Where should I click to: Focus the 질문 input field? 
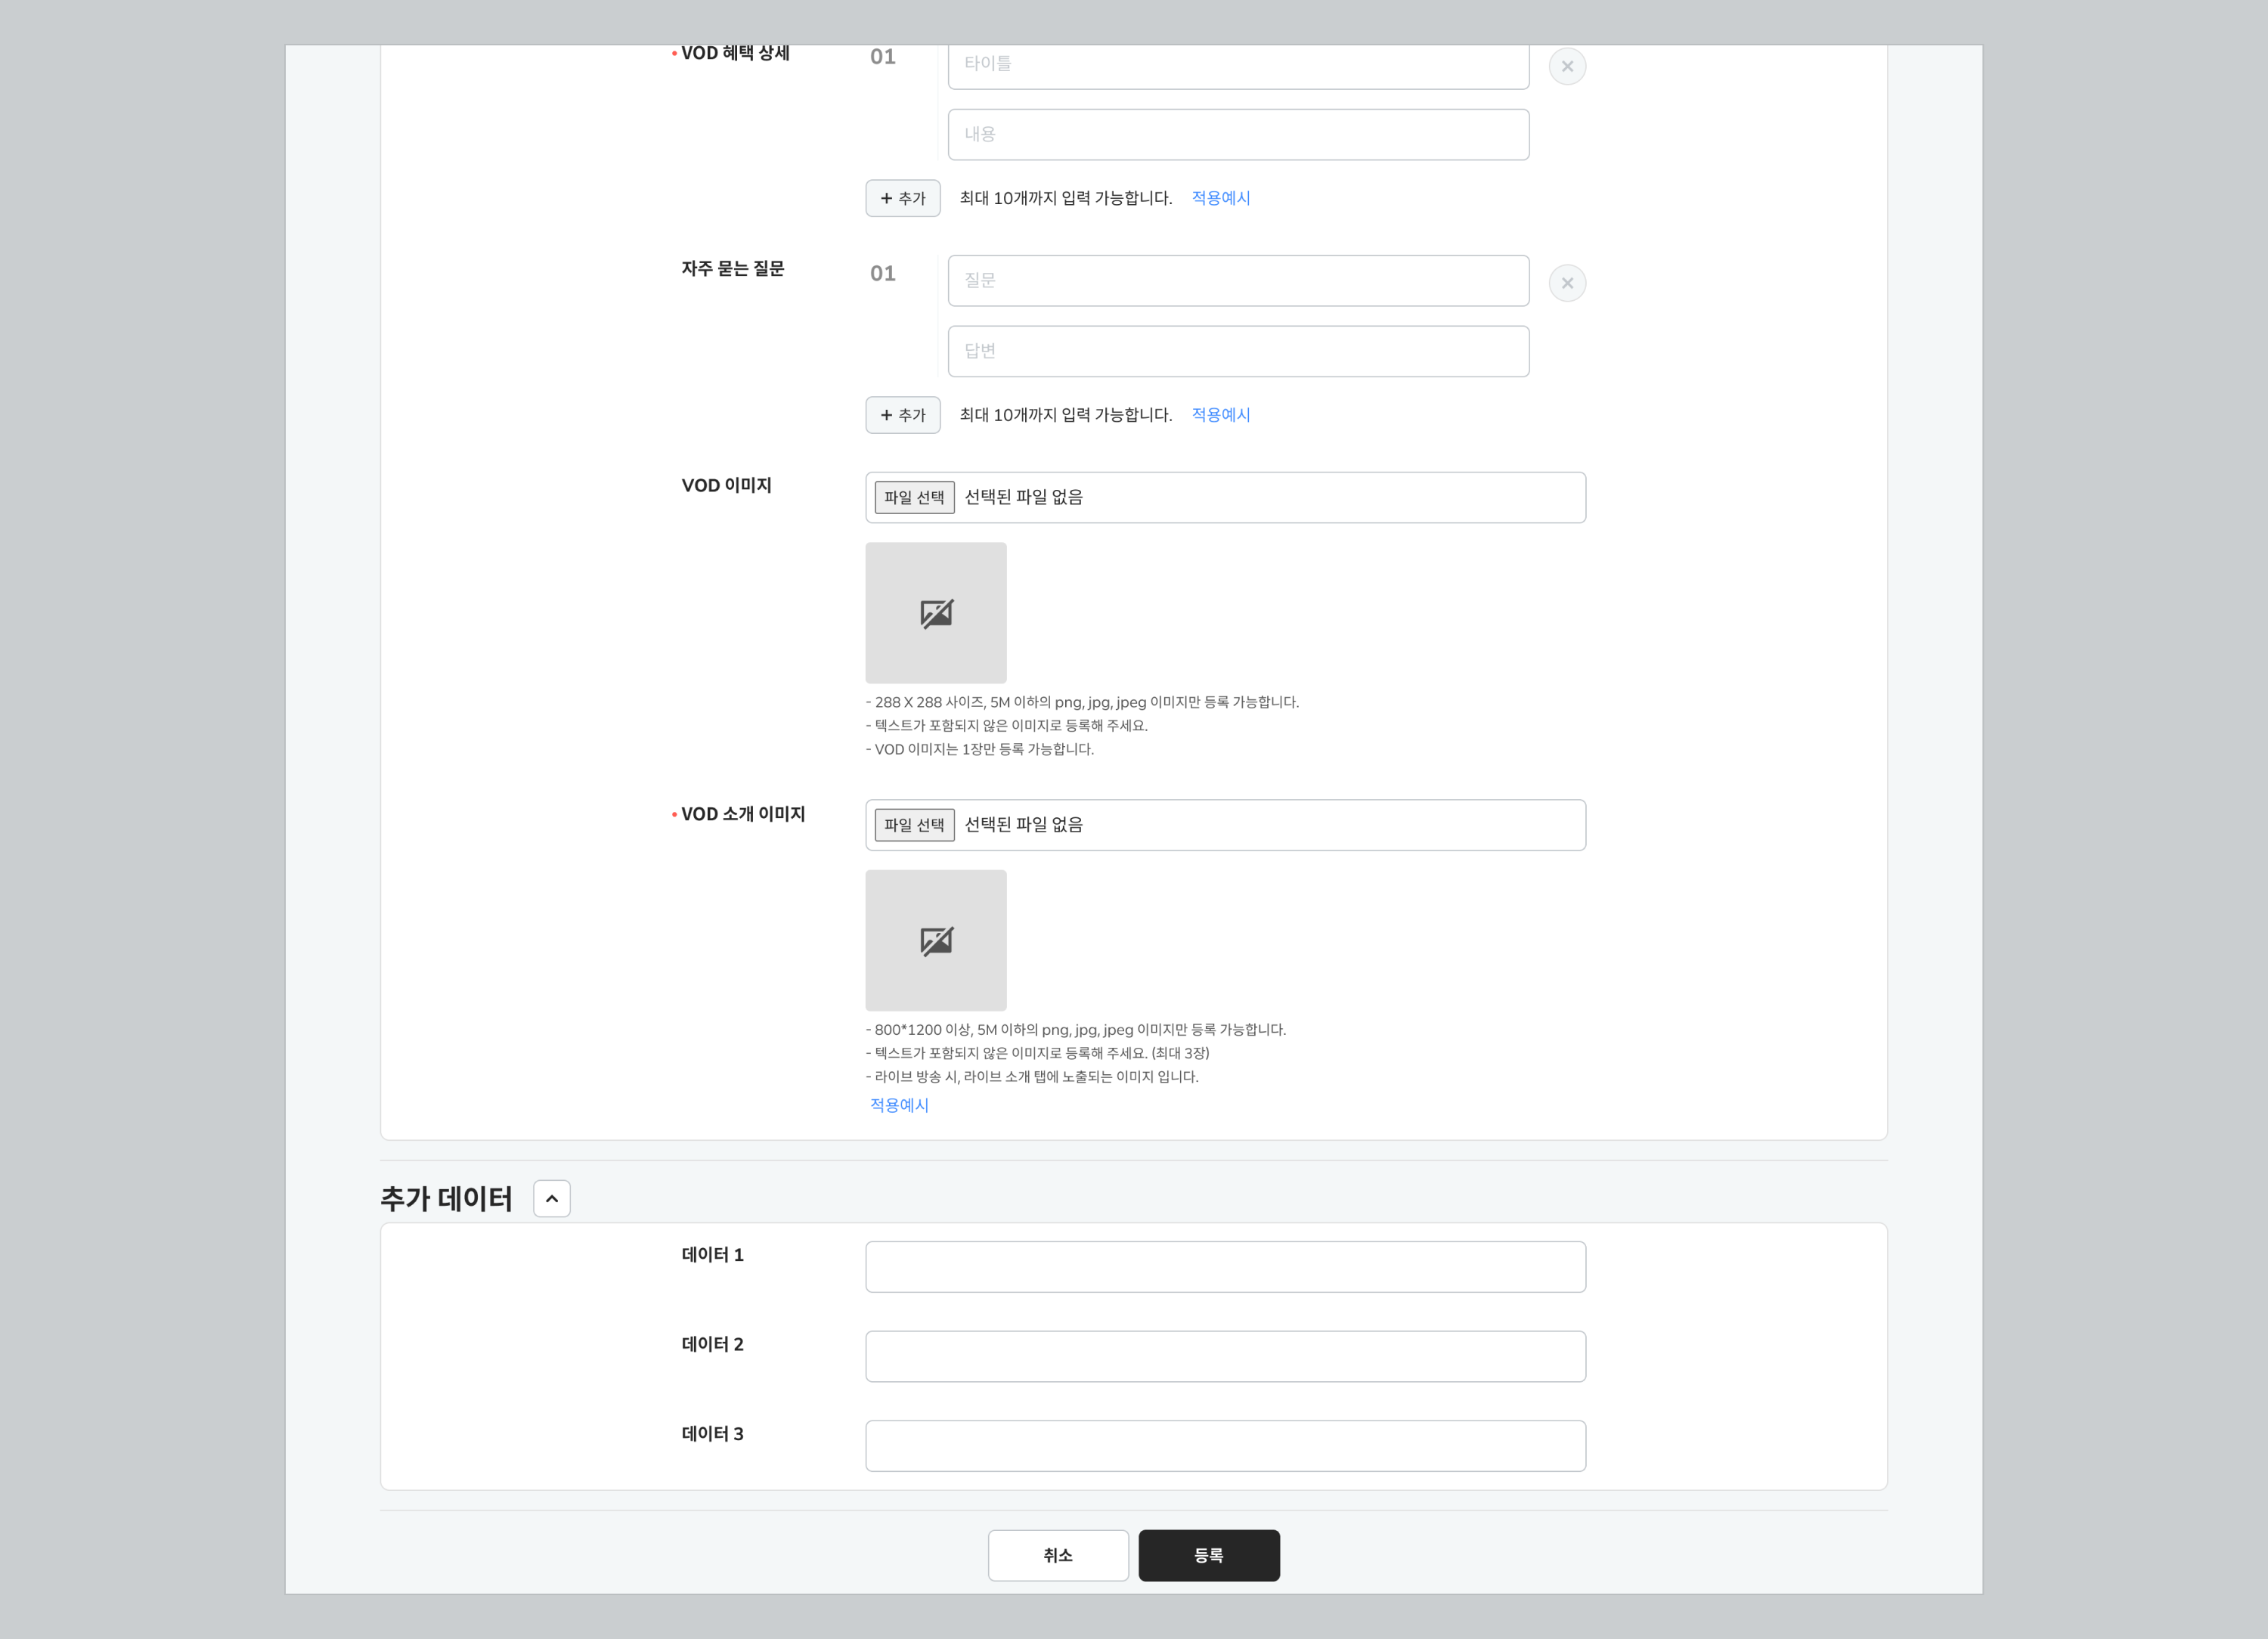[1237, 281]
